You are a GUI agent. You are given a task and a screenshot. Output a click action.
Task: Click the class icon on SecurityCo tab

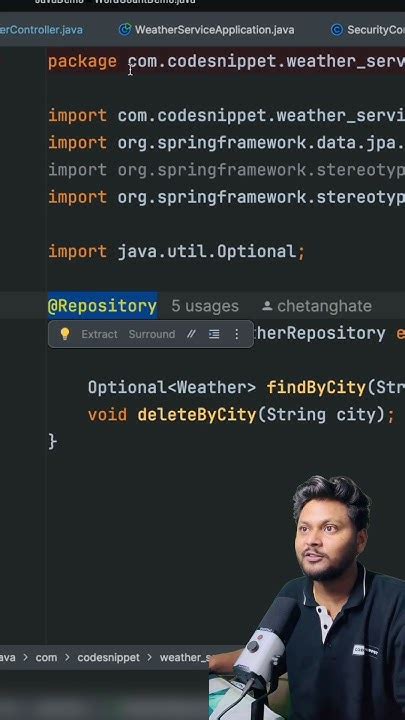[337, 30]
